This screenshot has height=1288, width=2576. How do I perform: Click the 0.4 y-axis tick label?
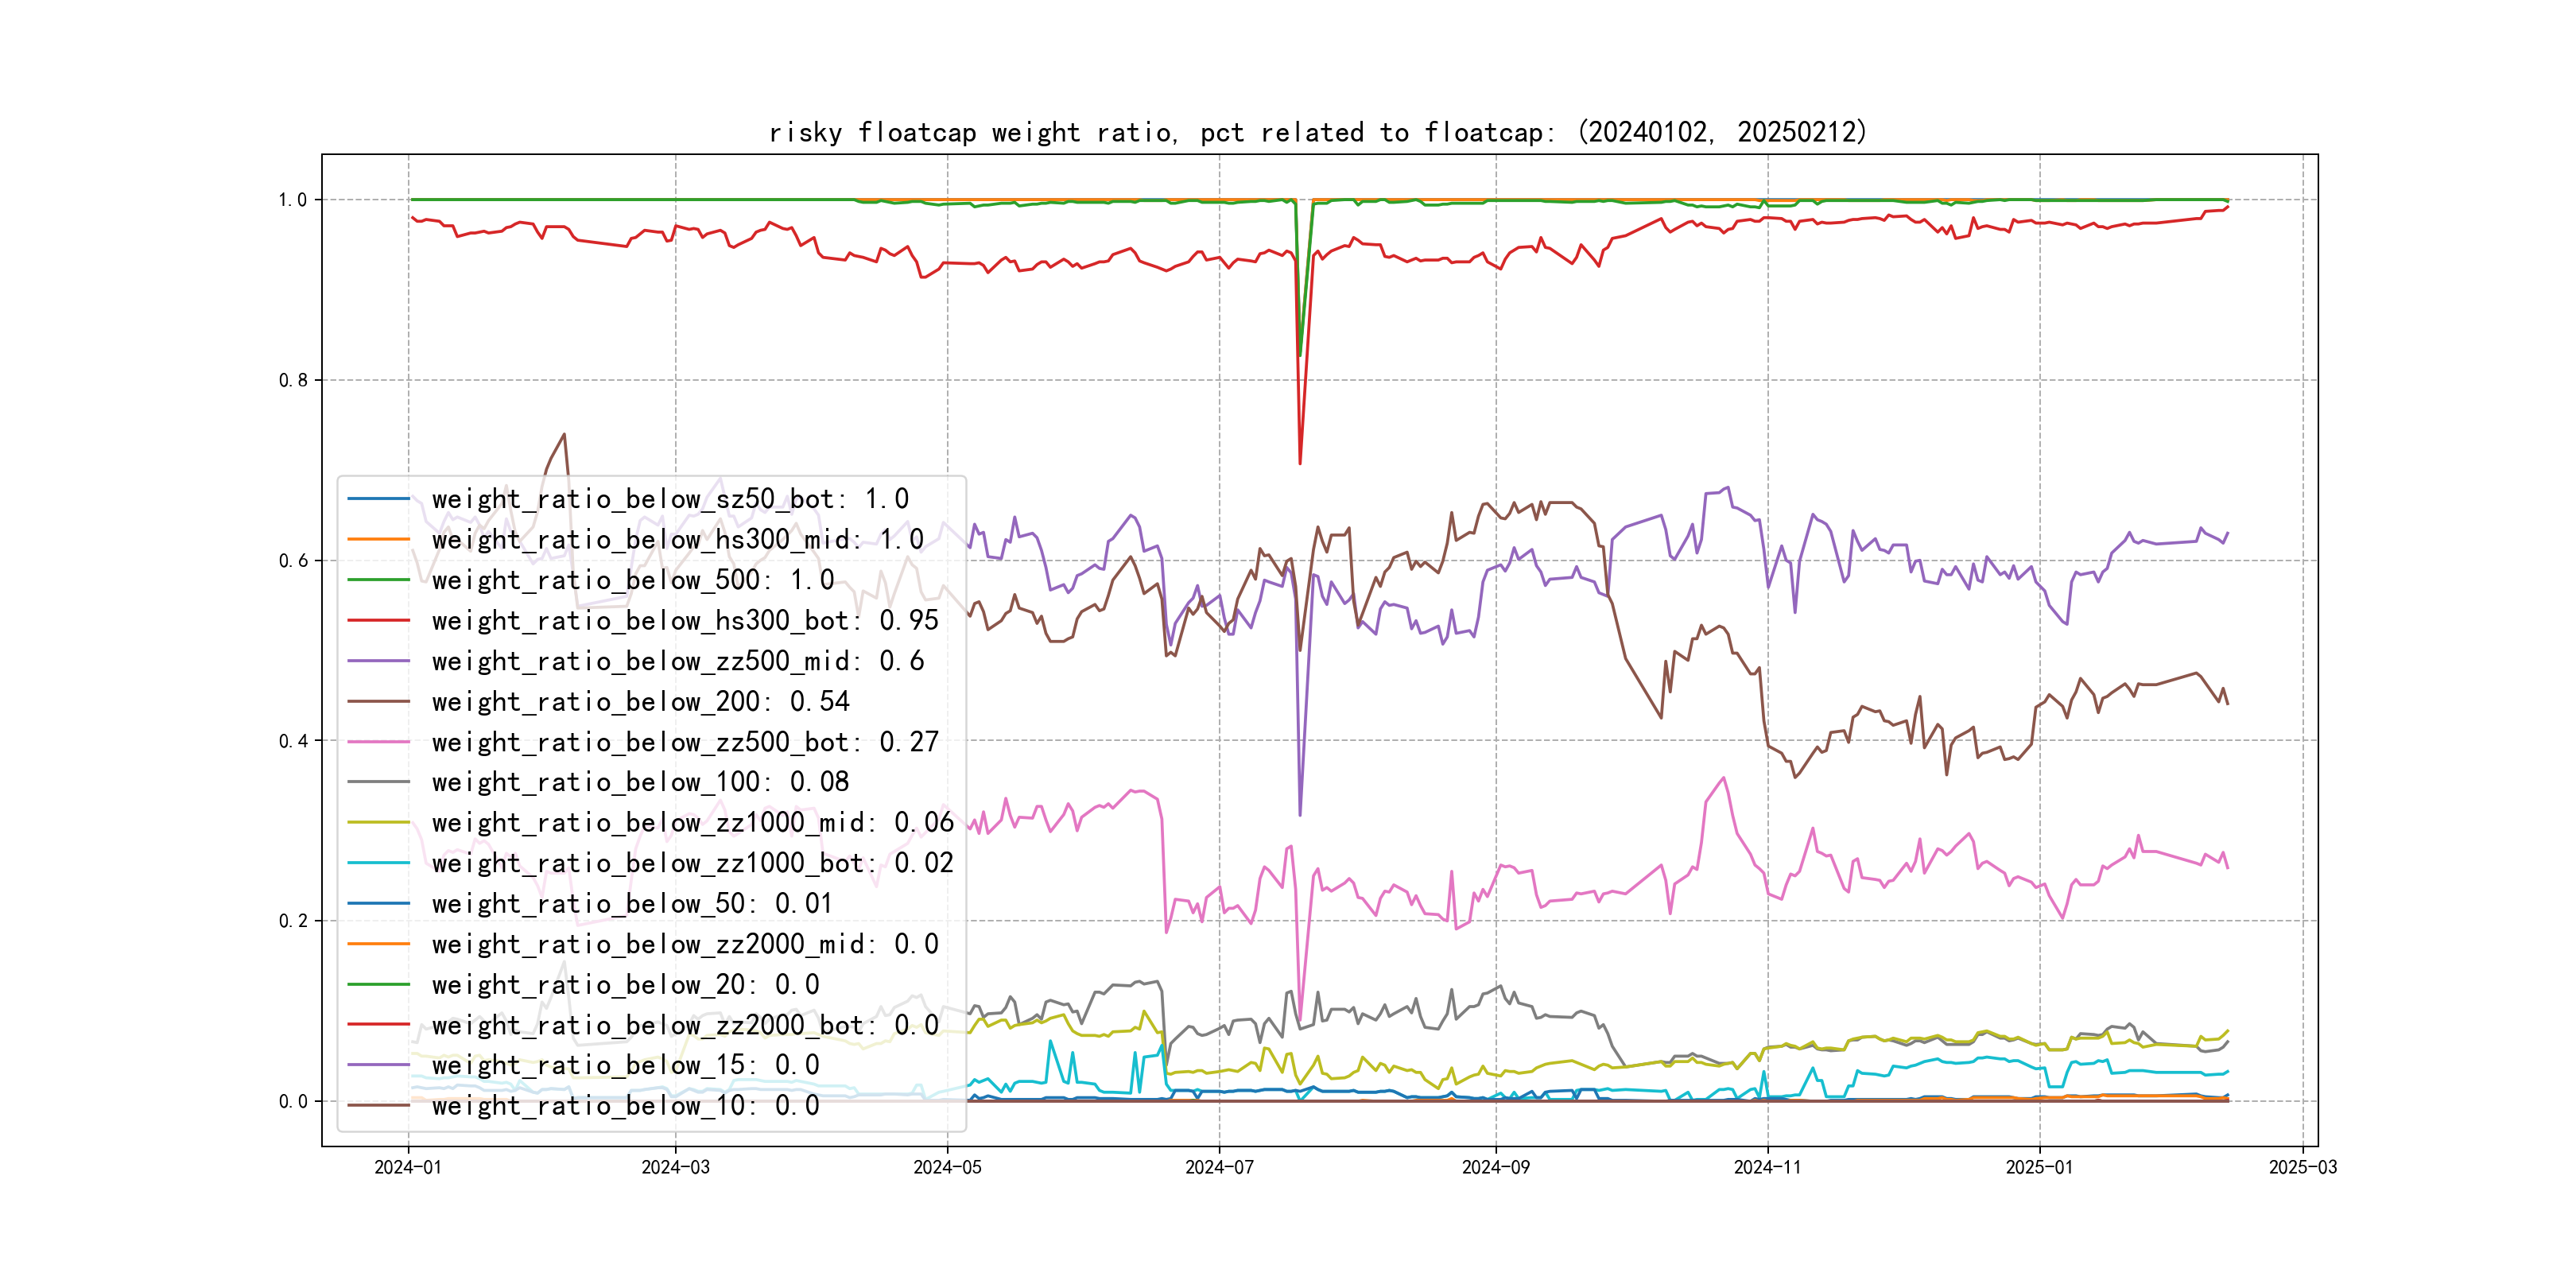293,741
